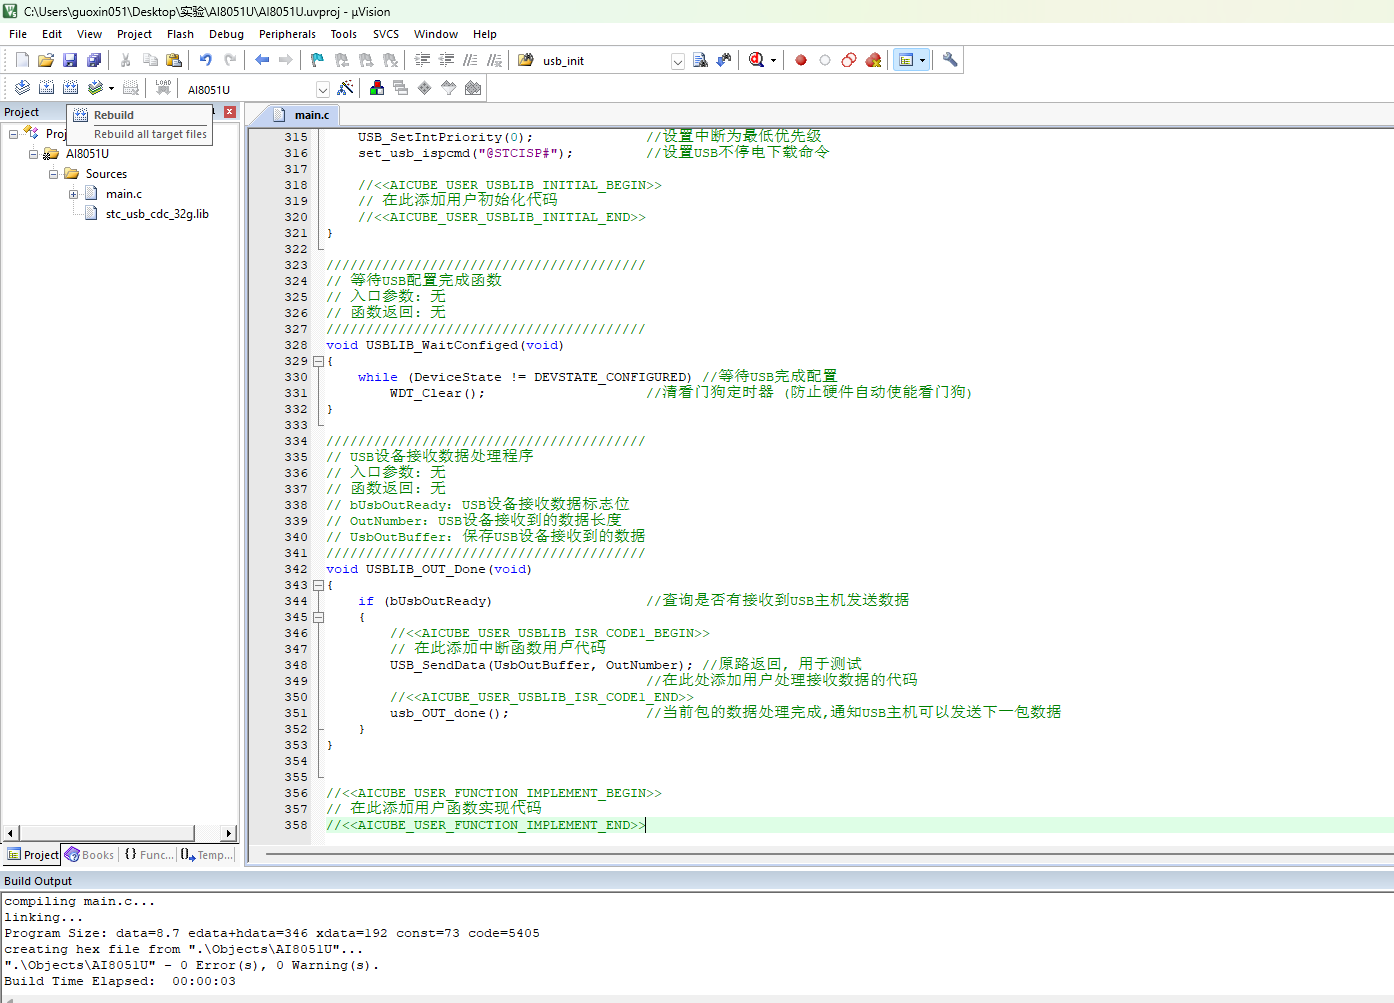This screenshot has height=1003, width=1394.
Task: Insert or remove a breakpoint with the red dot
Action: pyautogui.click(x=801, y=60)
